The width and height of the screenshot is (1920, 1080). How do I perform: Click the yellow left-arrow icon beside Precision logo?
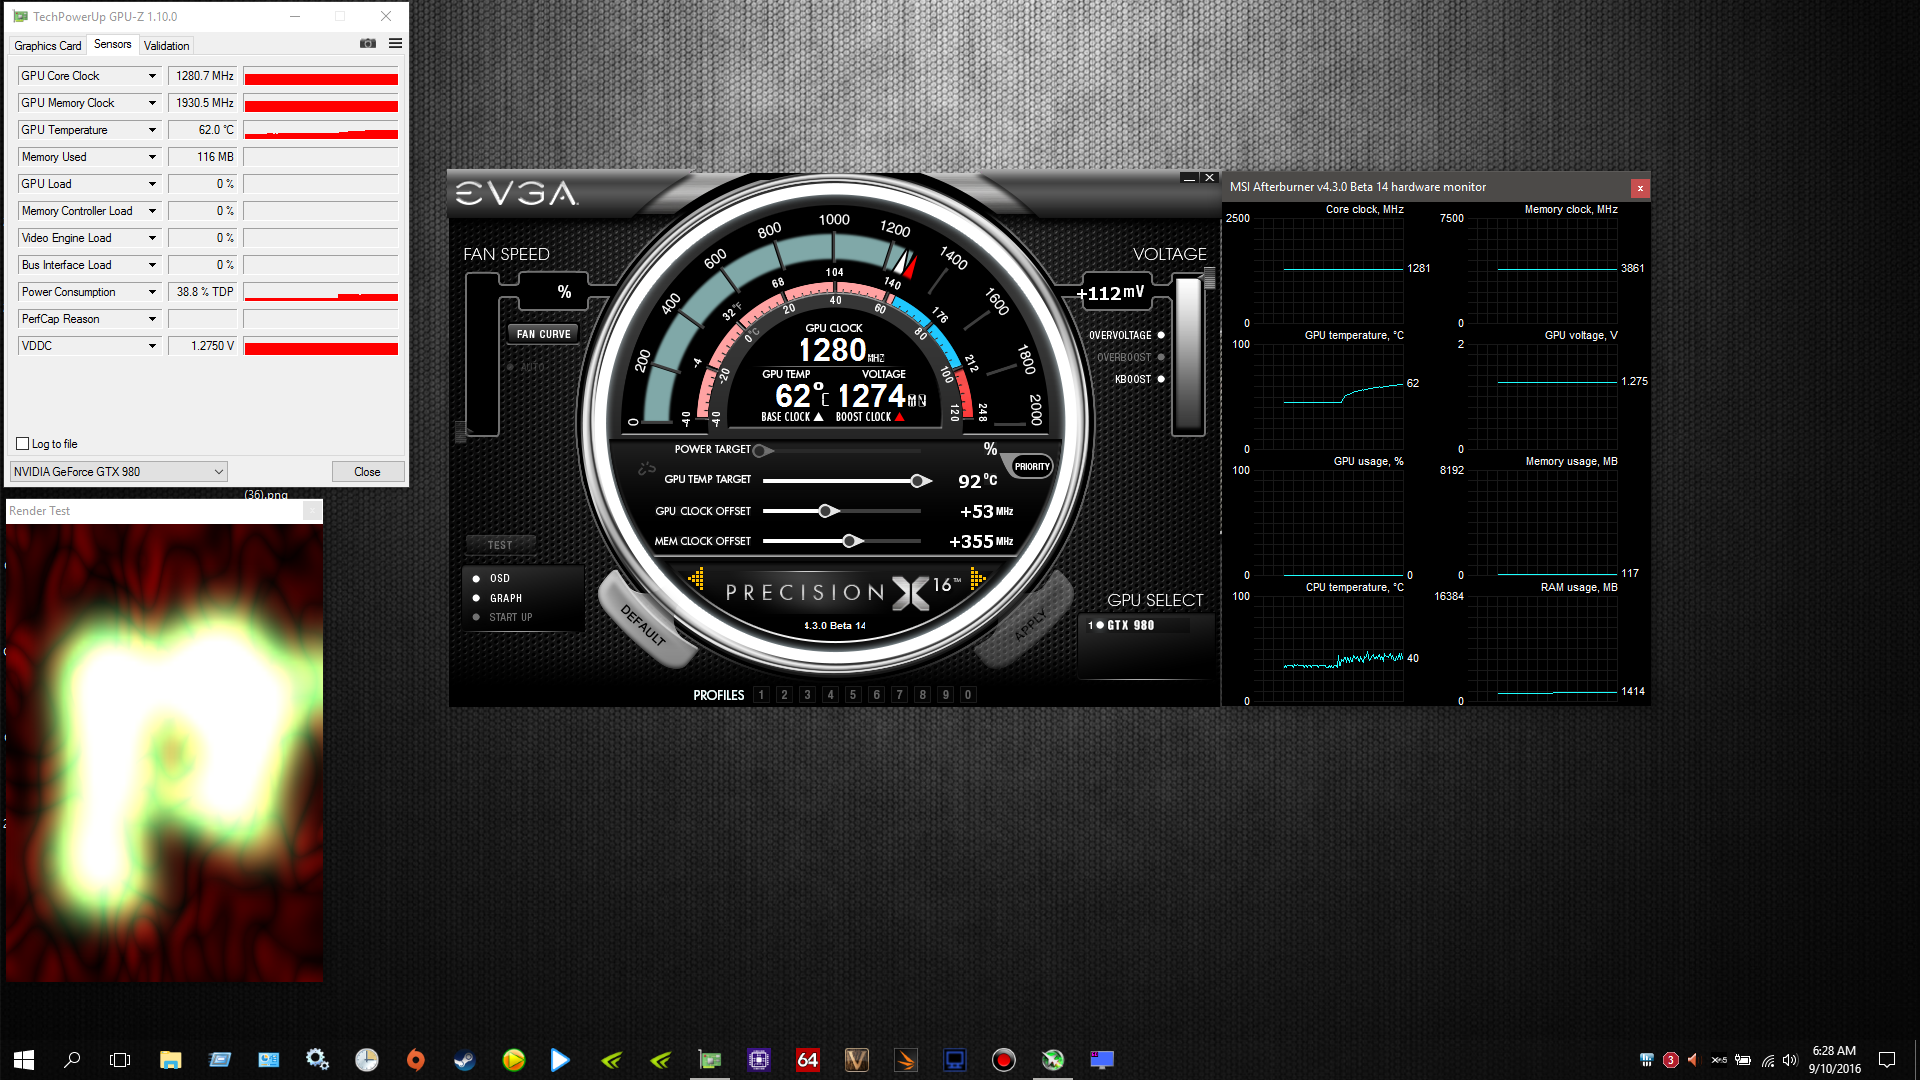(x=696, y=578)
